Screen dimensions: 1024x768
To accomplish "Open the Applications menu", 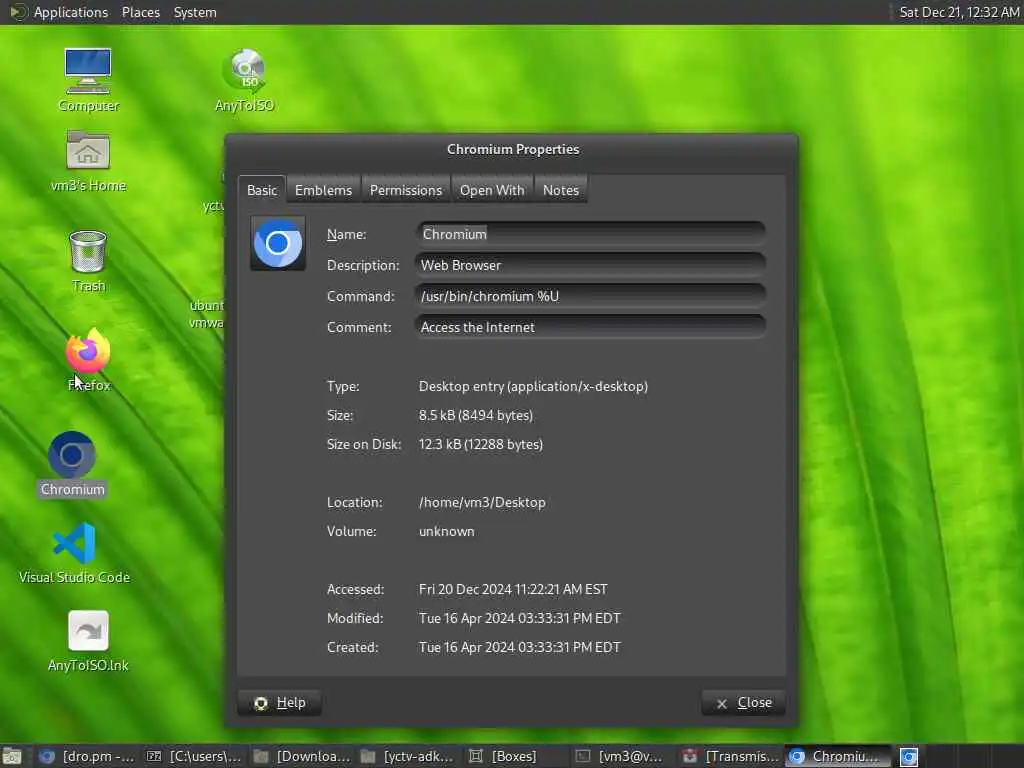I will (71, 12).
